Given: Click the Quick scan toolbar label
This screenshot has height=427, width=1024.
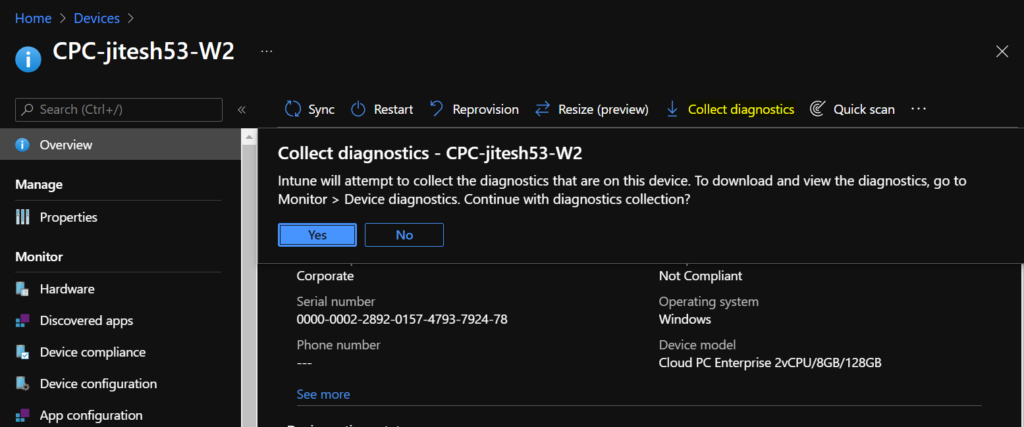Looking at the screenshot, I should click(x=864, y=109).
